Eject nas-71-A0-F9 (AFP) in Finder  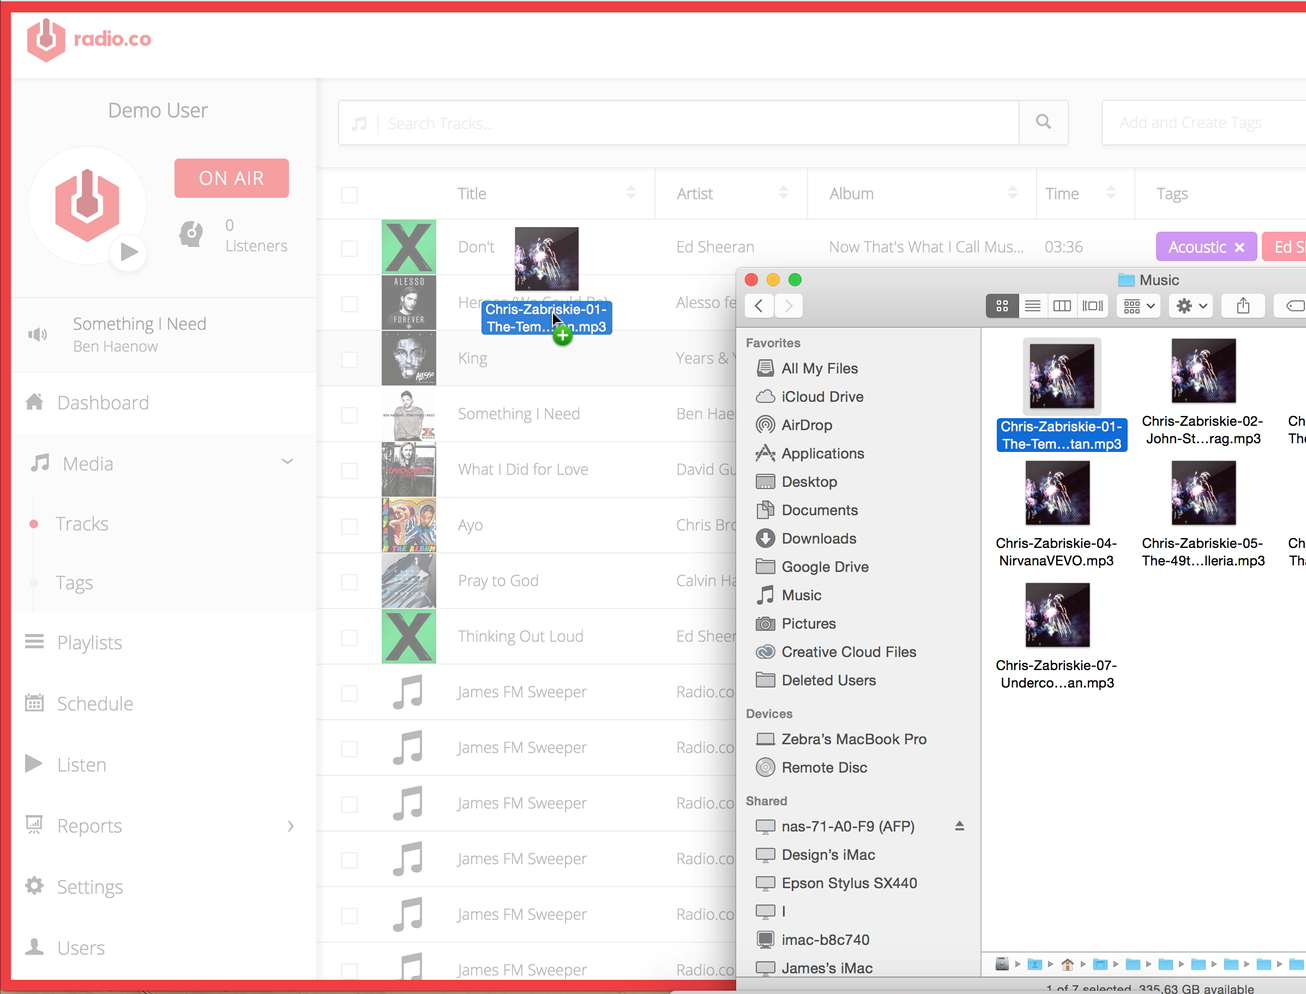[959, 826]
